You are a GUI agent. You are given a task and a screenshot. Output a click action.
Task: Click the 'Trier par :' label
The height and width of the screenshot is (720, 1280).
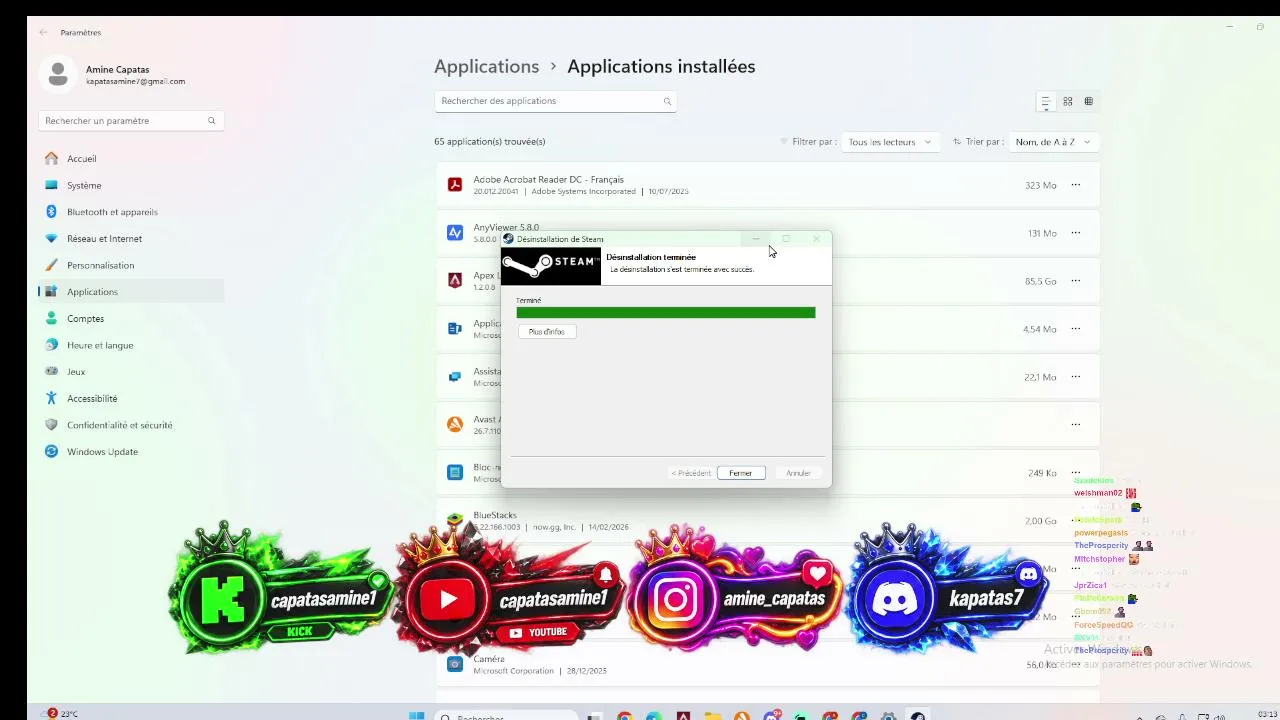pos(984,142)
